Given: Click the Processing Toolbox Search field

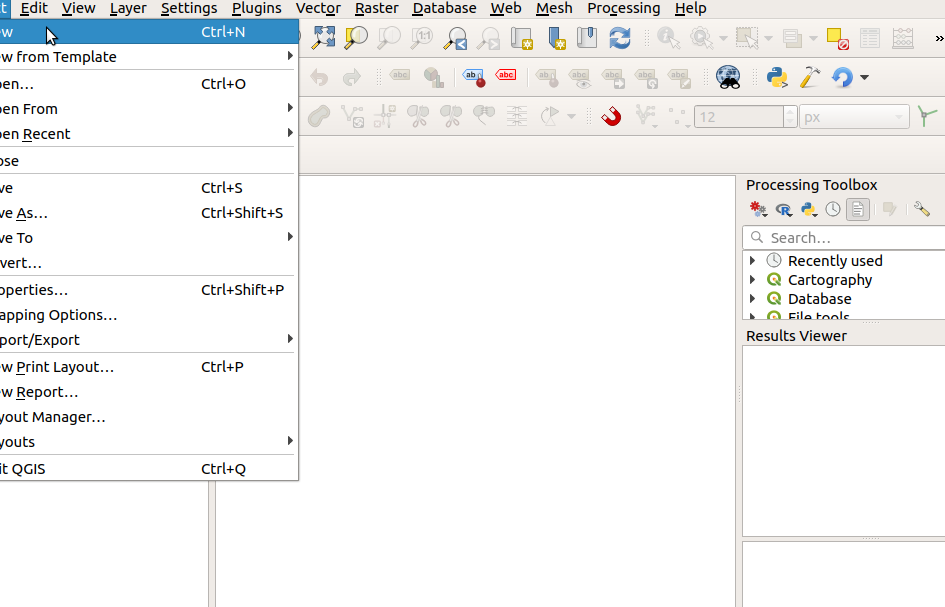Looking at the screenshot, I should (x=850, y=238).
